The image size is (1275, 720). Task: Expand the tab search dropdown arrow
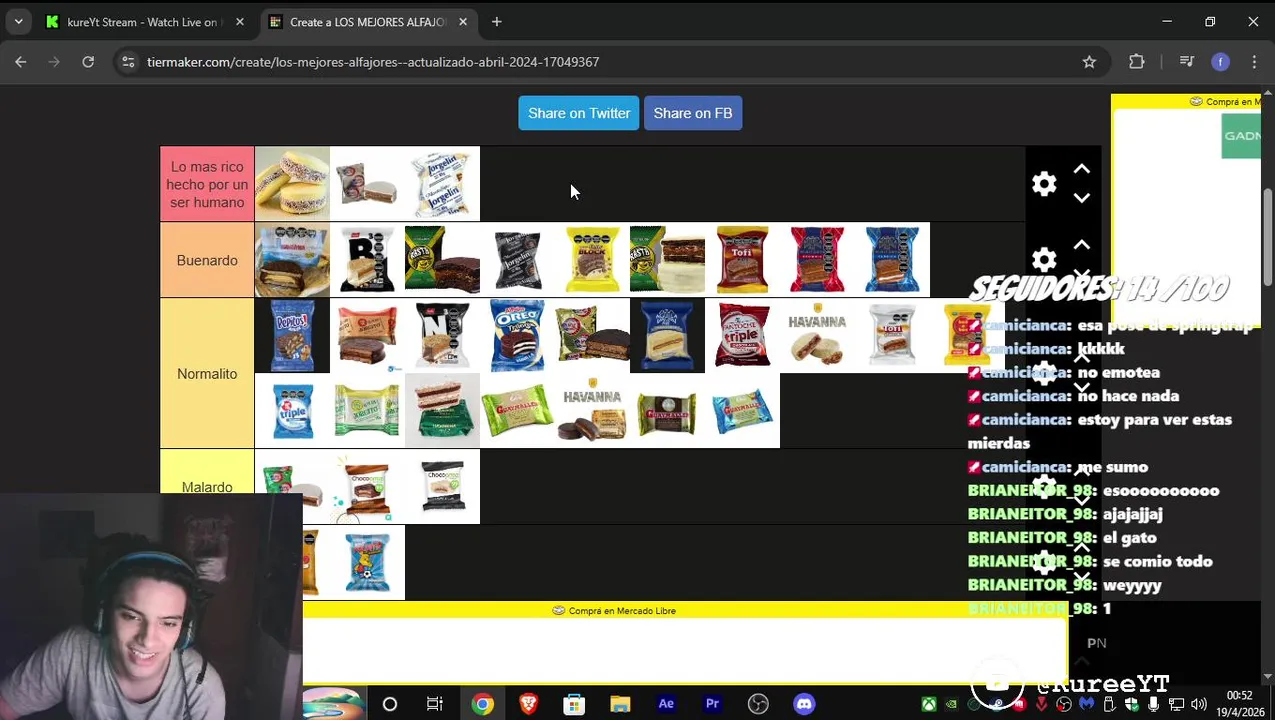pyautogui.click(x=18, y=22)
